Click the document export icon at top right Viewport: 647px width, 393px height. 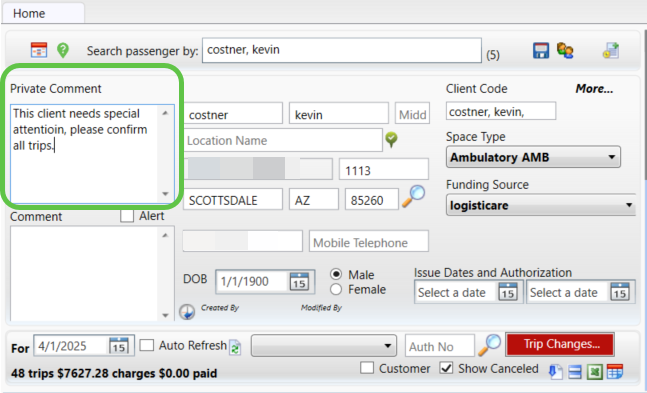[611, 50]
